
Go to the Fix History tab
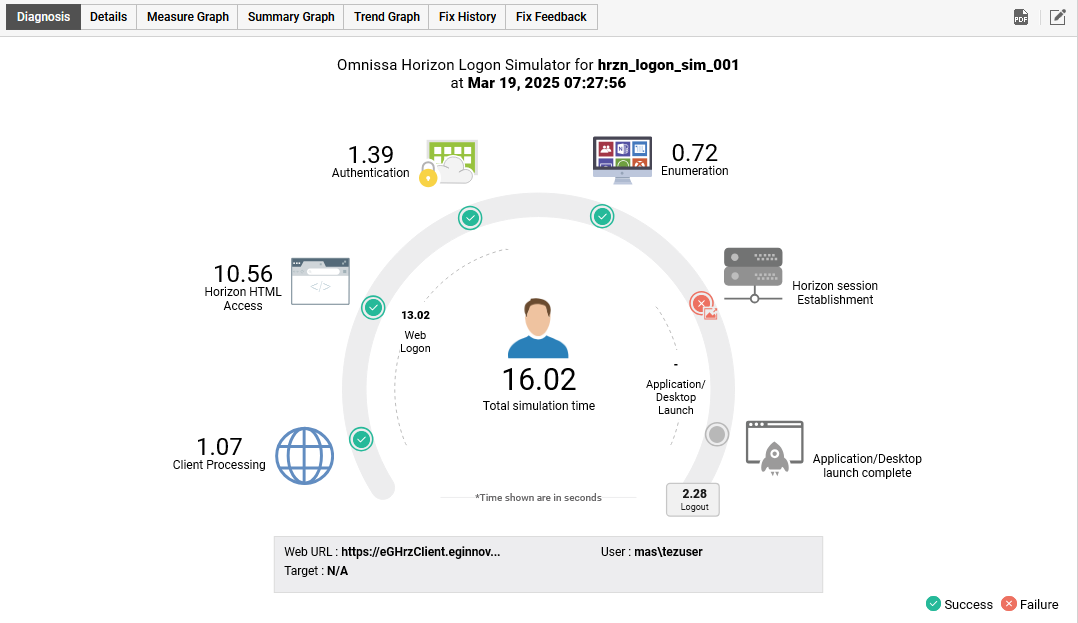(x=468, y=17)
